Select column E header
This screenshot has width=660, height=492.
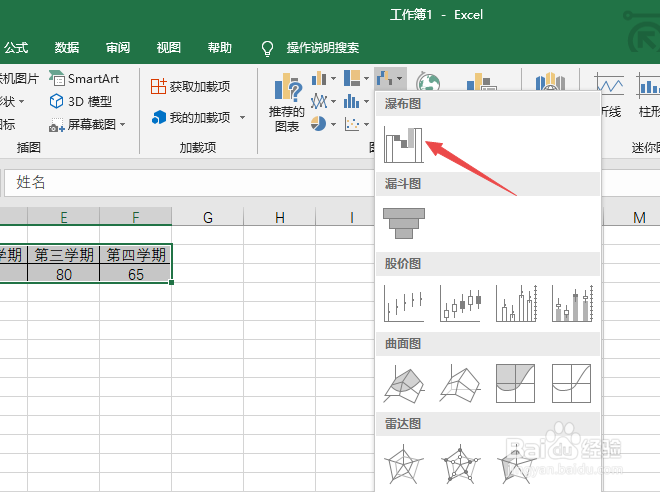coord(64,217)
